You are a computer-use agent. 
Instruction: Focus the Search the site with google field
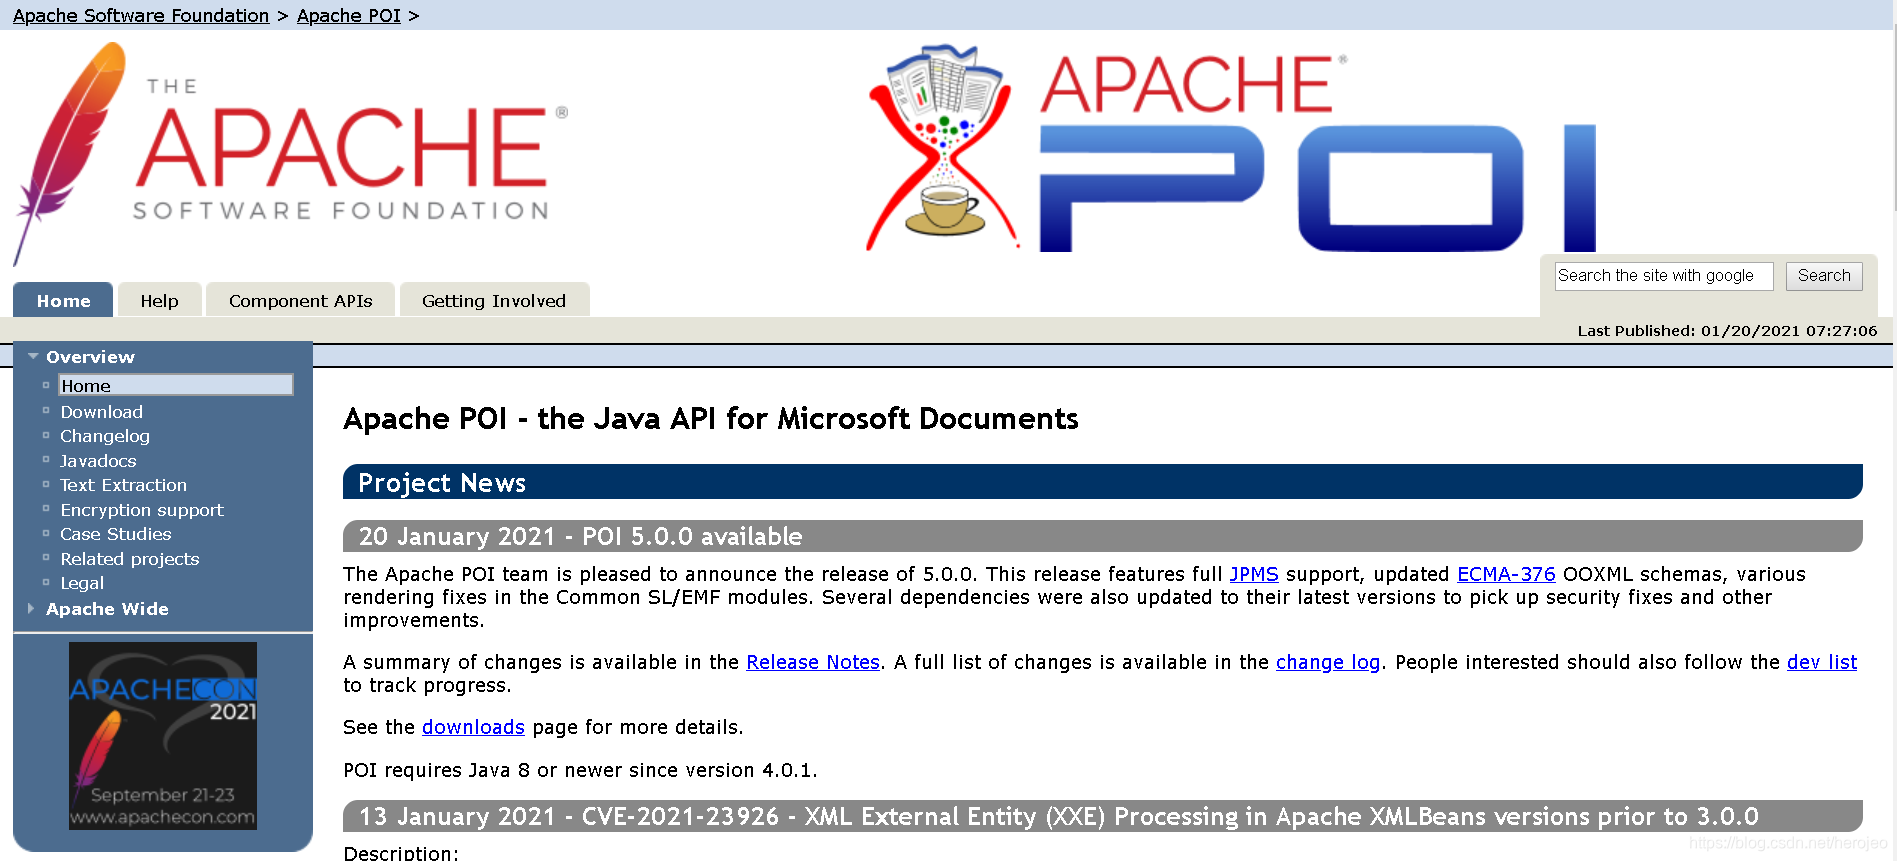[1664, 276]
